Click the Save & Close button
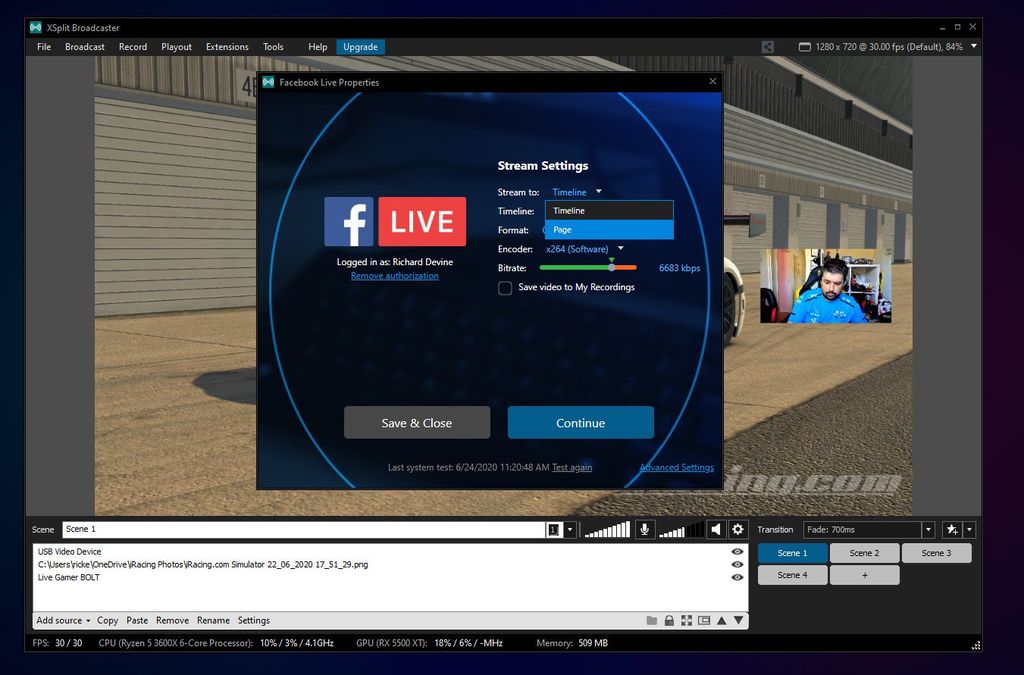The width and height of the screenshot is (1024, 675). click(x=417, y=422)
